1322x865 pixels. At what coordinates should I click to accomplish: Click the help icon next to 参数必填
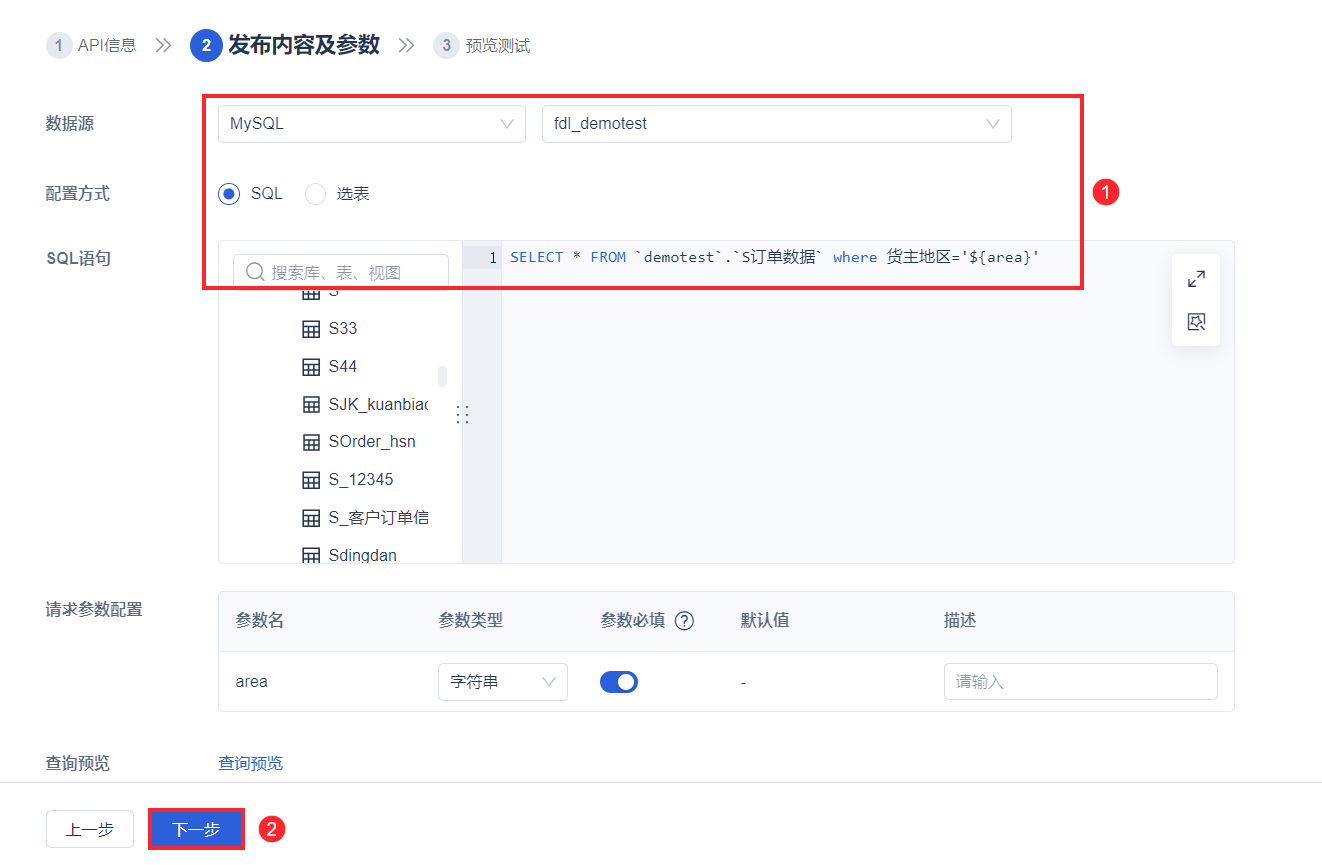[684, 621]
